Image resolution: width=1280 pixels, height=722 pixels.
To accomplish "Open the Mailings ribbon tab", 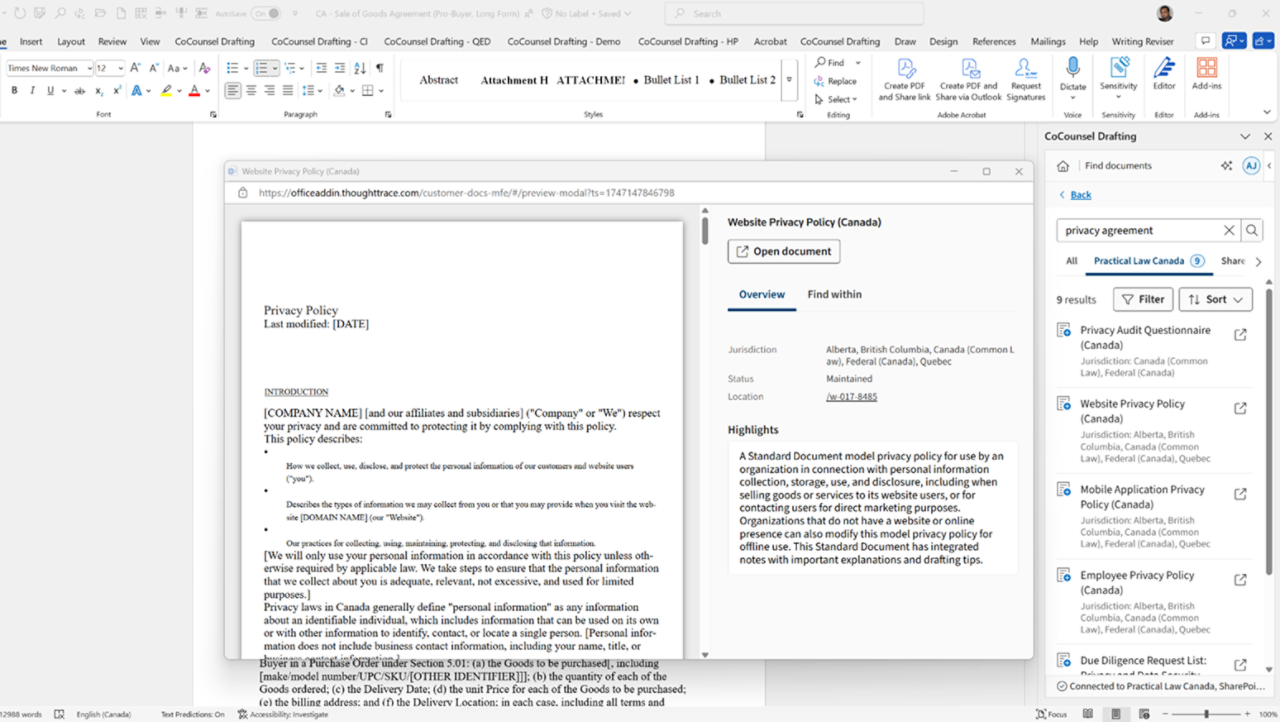I will (x=1048, y=42).
